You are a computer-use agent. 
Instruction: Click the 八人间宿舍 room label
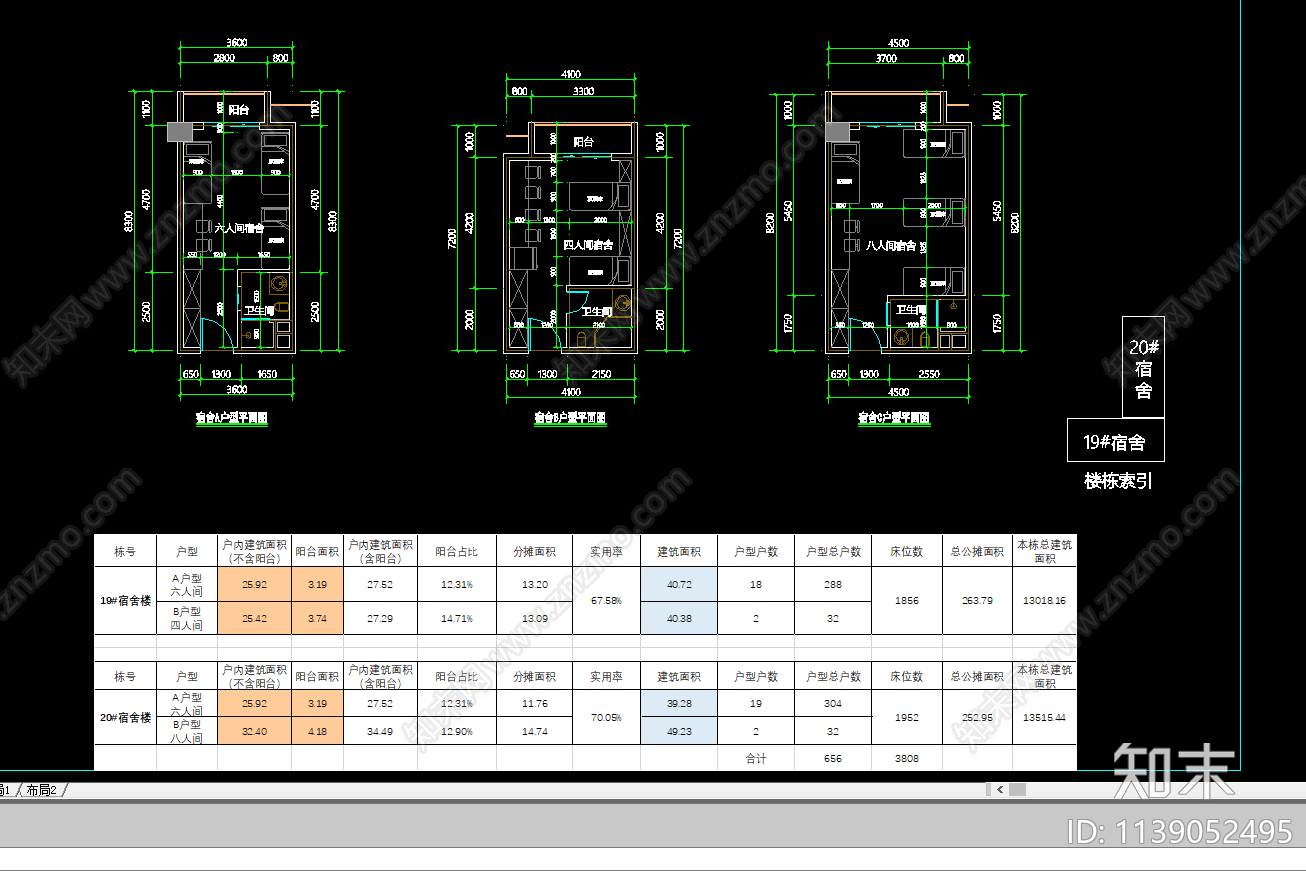click(890, 245)
